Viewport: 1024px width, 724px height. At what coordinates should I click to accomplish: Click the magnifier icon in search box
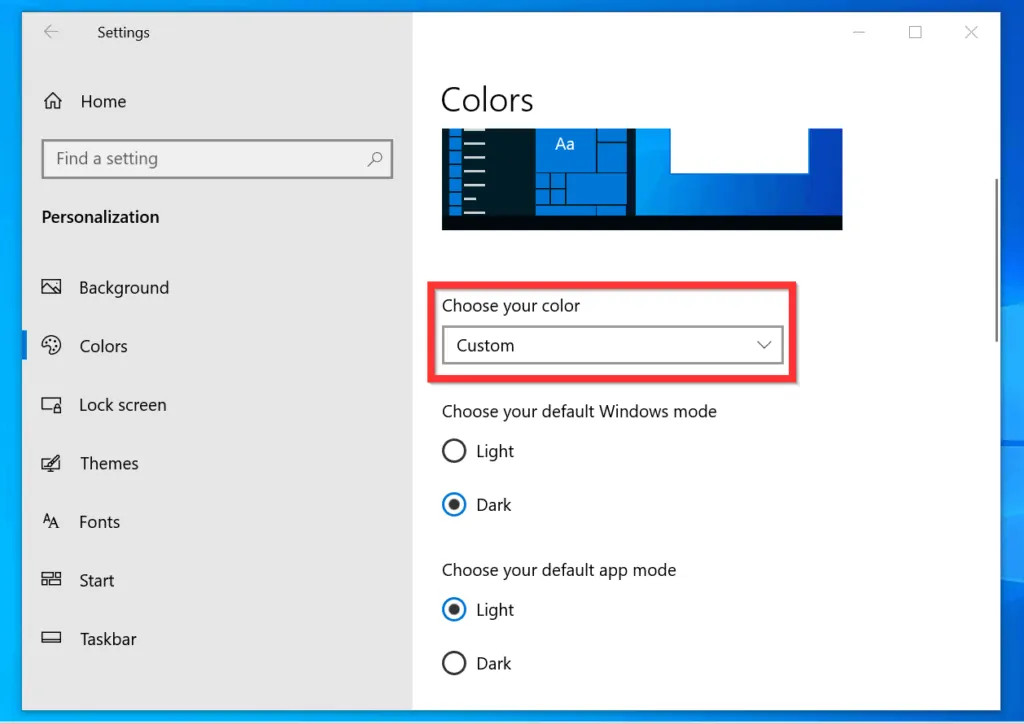(x=375, y=159)
